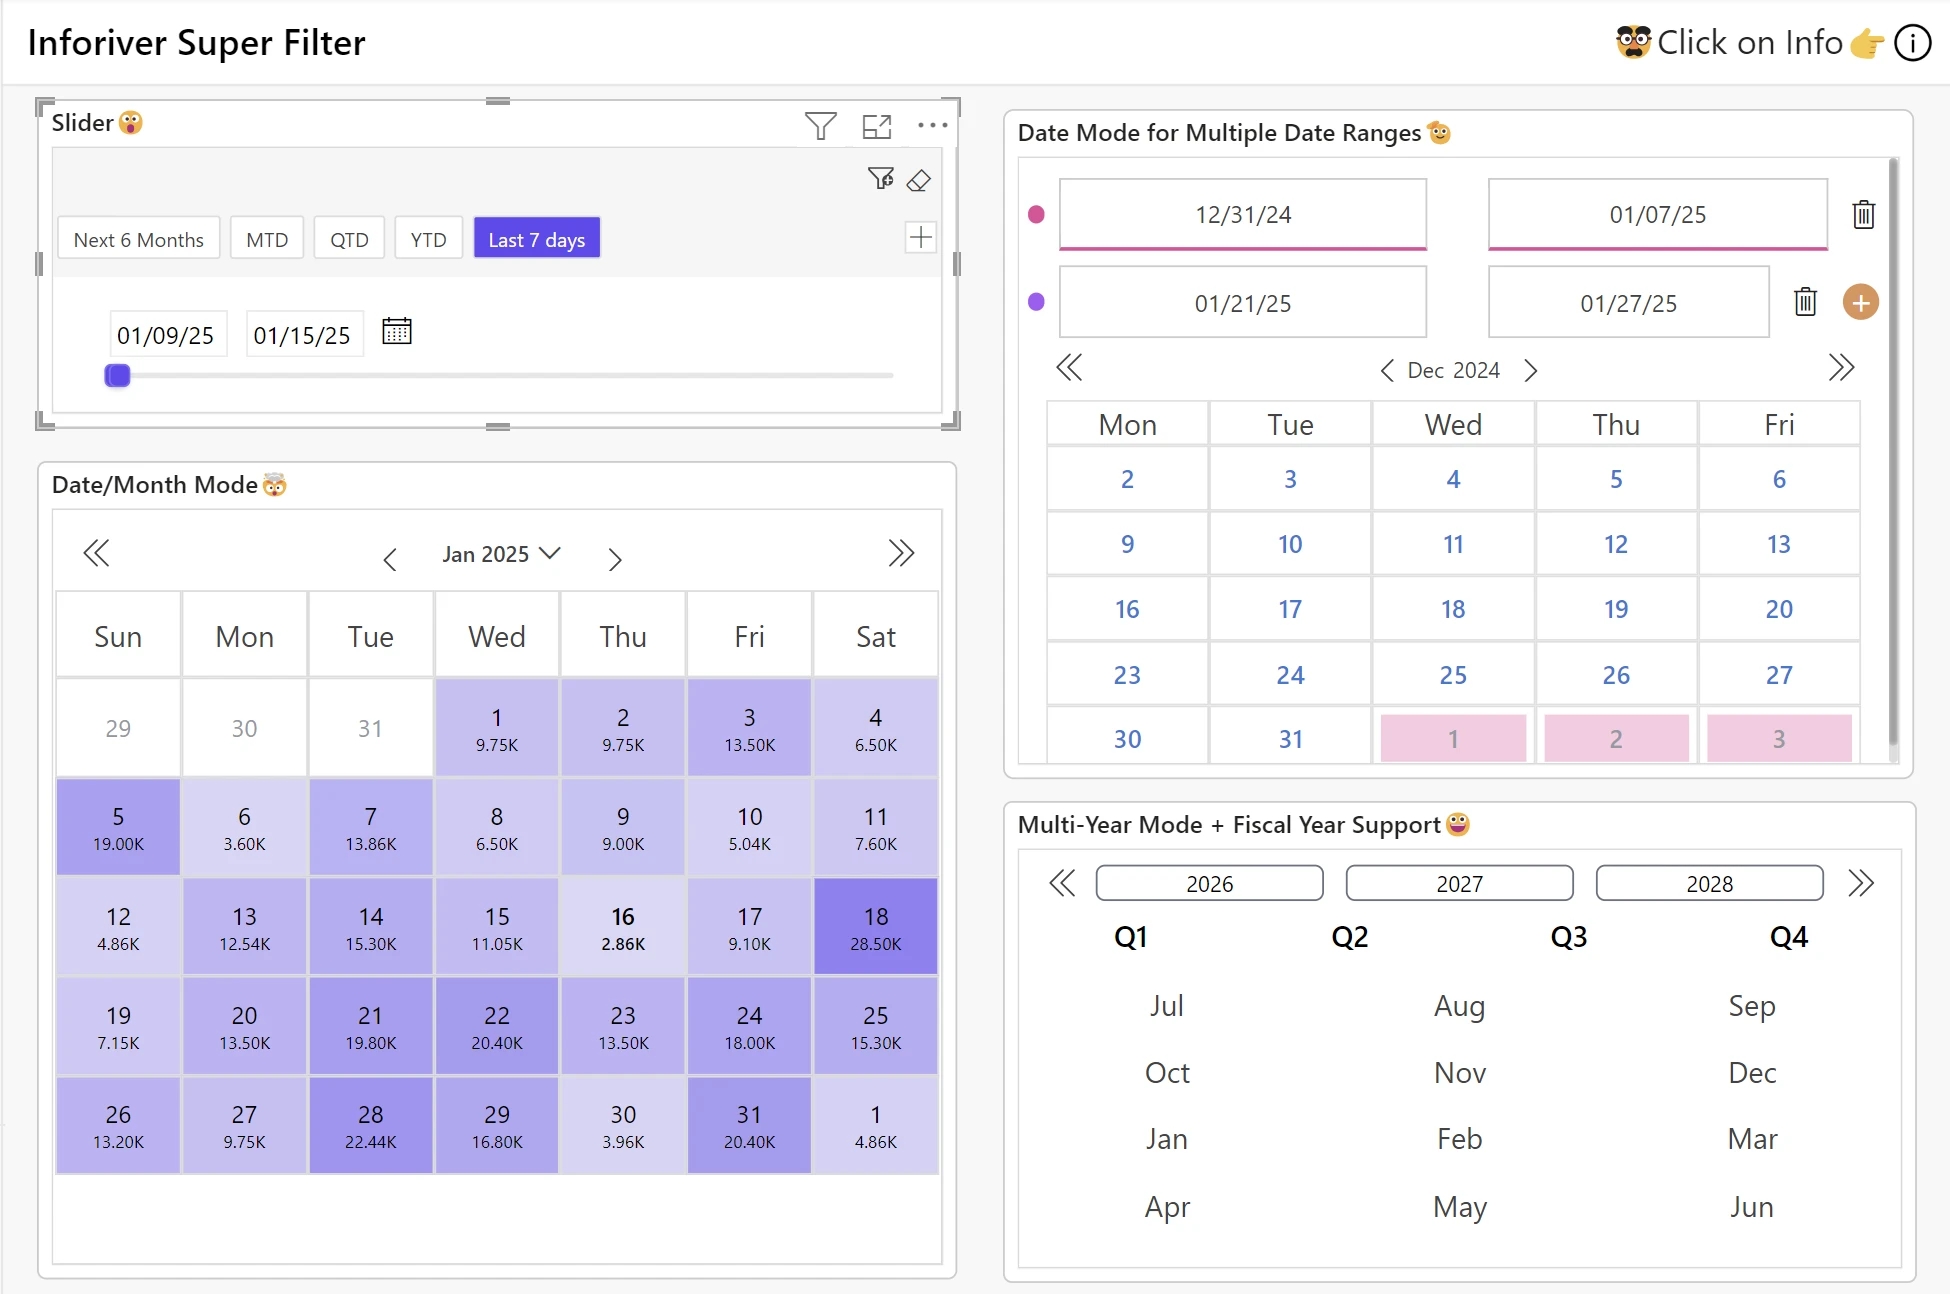
Task: Select MTD preset
Action: tap(267, 239)
